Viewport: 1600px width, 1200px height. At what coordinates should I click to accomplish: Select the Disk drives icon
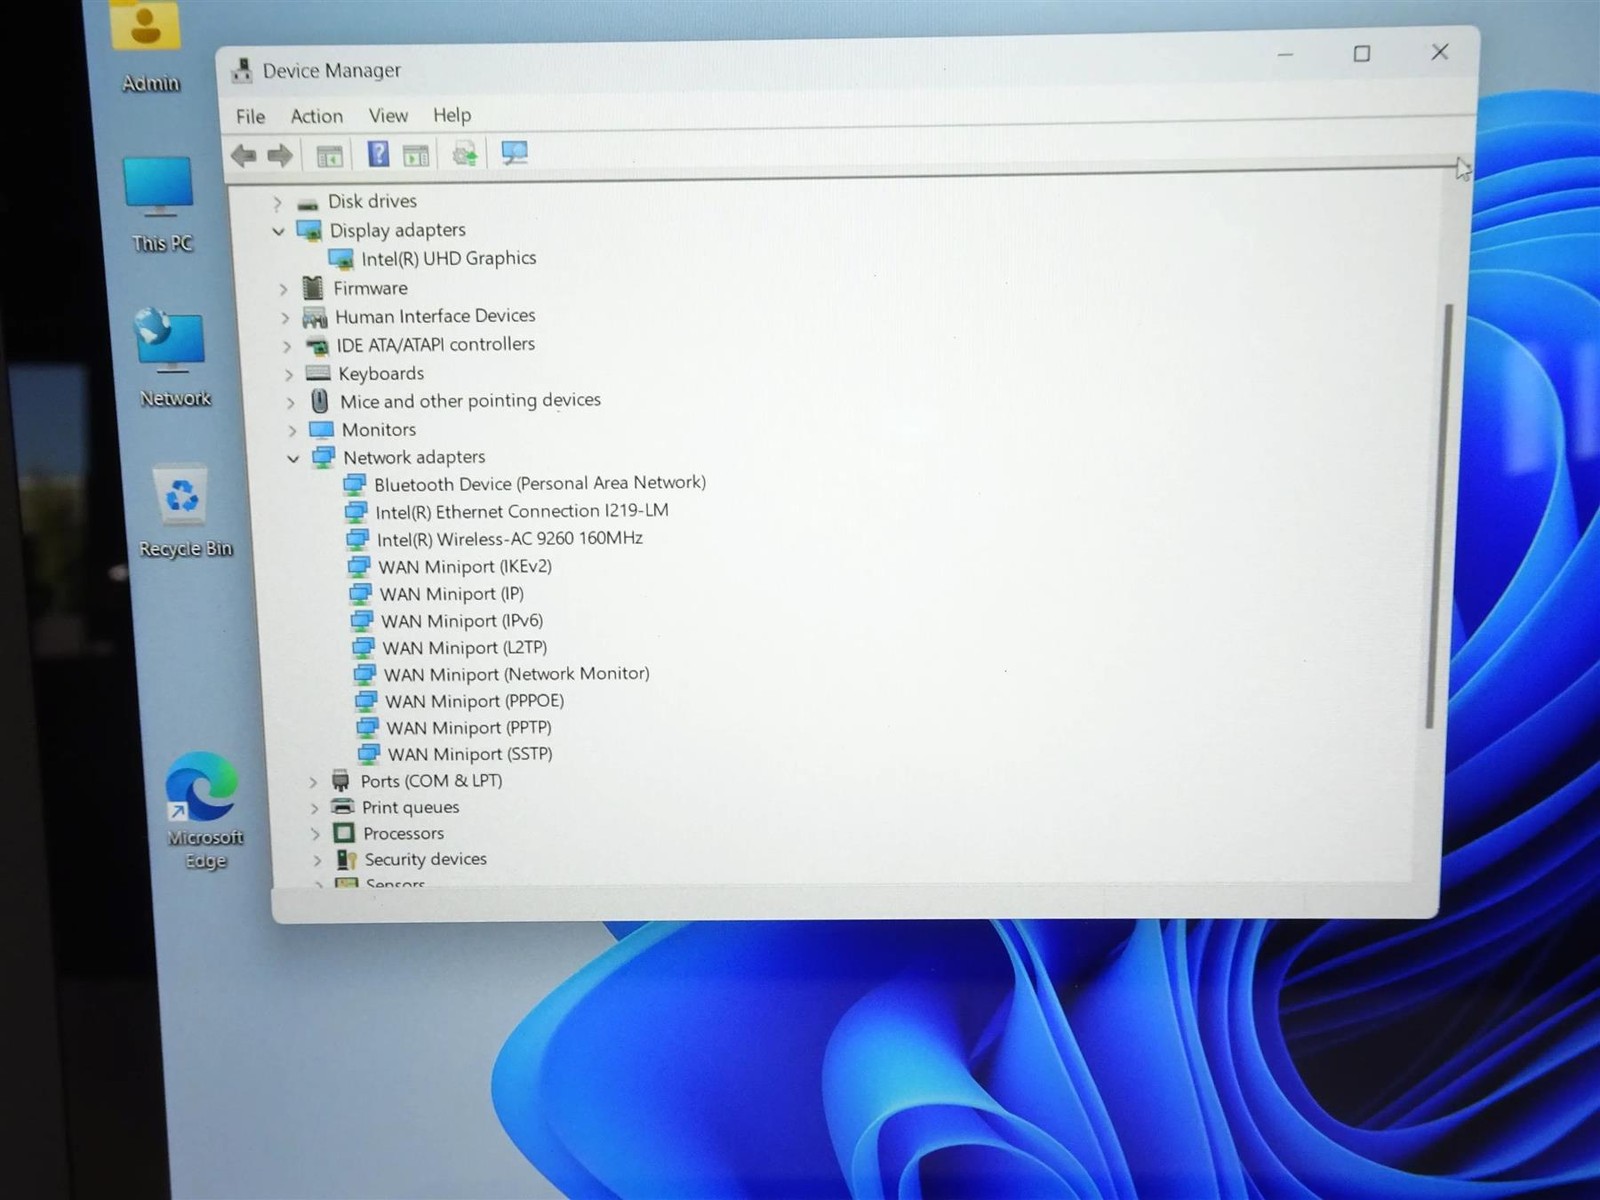pyautogui.click(x=308, y=203)
